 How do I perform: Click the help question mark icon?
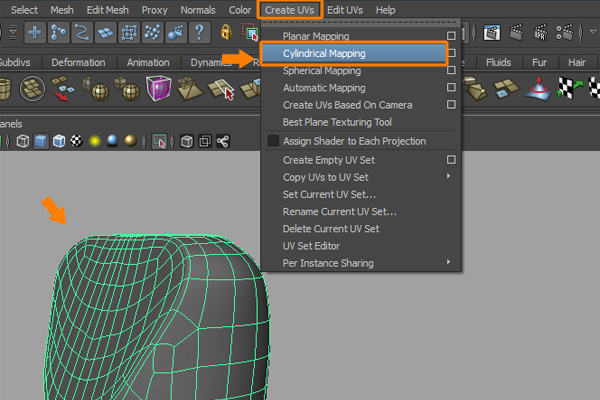coord(201,32)
